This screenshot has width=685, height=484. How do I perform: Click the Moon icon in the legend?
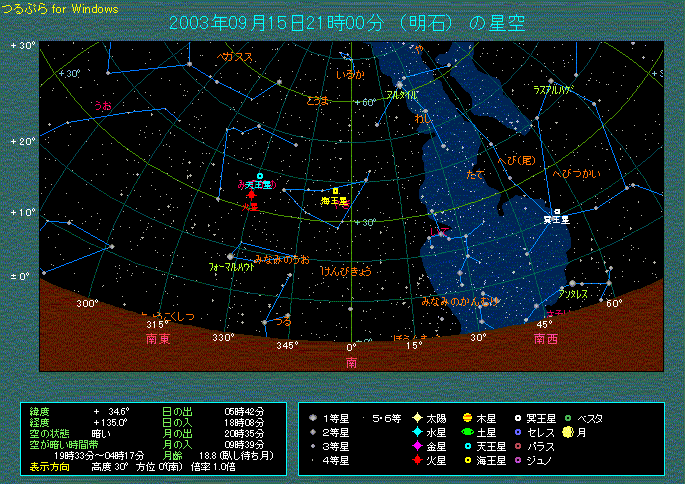[566, 432]
